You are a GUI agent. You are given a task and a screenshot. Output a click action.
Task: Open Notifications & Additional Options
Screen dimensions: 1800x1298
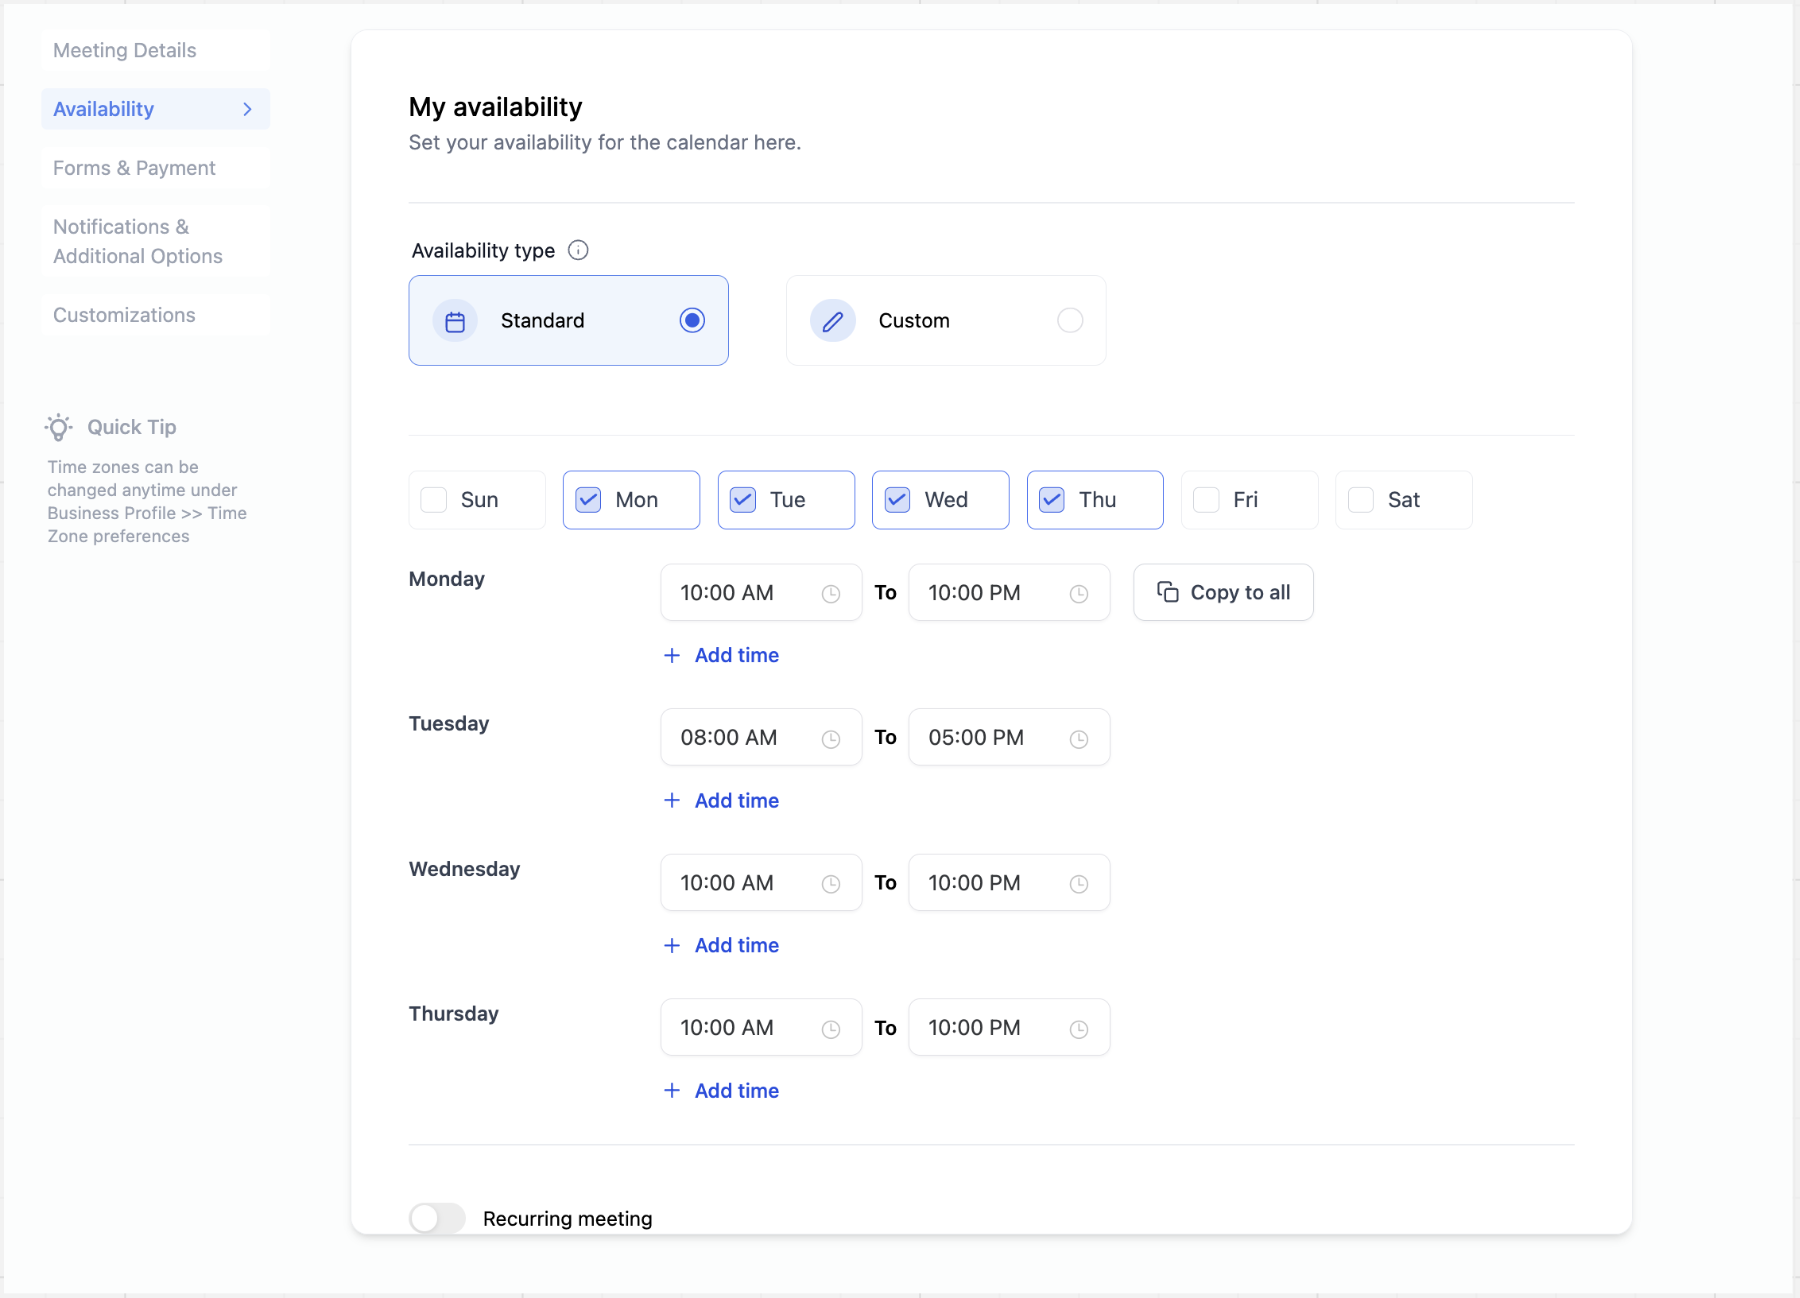155,241
